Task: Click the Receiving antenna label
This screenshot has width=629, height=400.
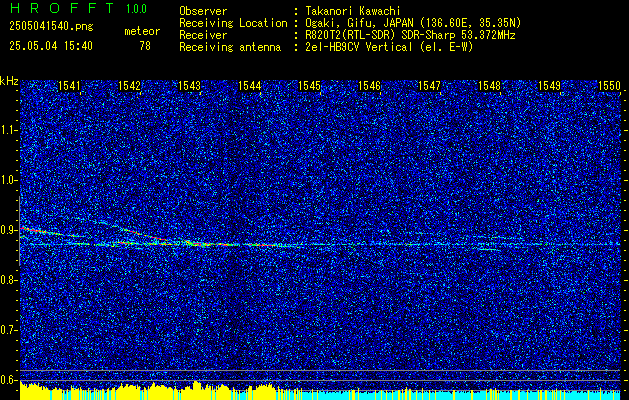Action: coord(230,47)
